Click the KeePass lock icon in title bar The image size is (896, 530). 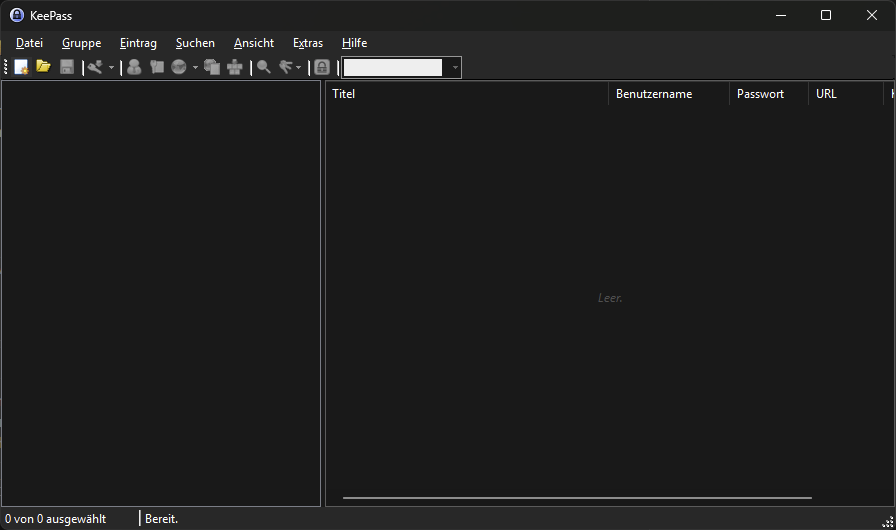click(17, 15)
